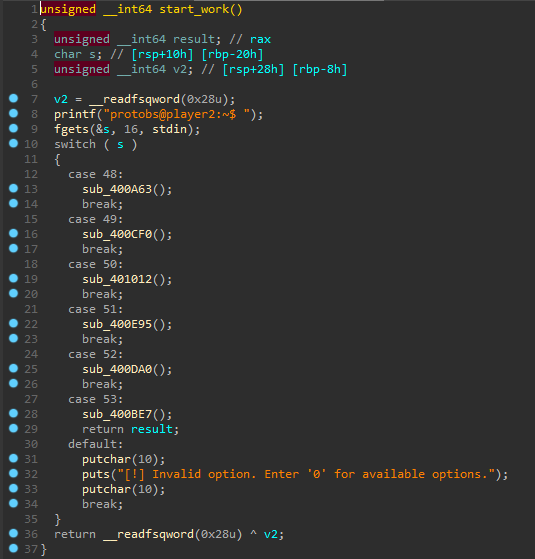The height and width of the screenshot is (559, 535).
Task: Click the 'default:' label
Action: tap(96, 444)
